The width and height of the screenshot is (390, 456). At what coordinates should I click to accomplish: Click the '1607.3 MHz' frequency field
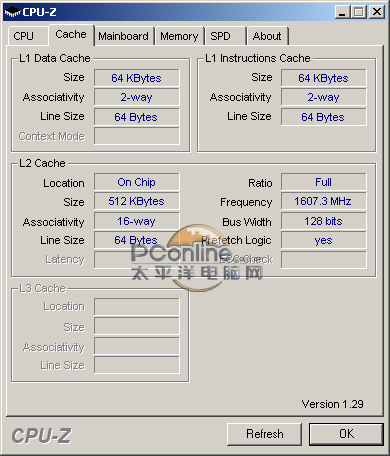click(324, 201)
